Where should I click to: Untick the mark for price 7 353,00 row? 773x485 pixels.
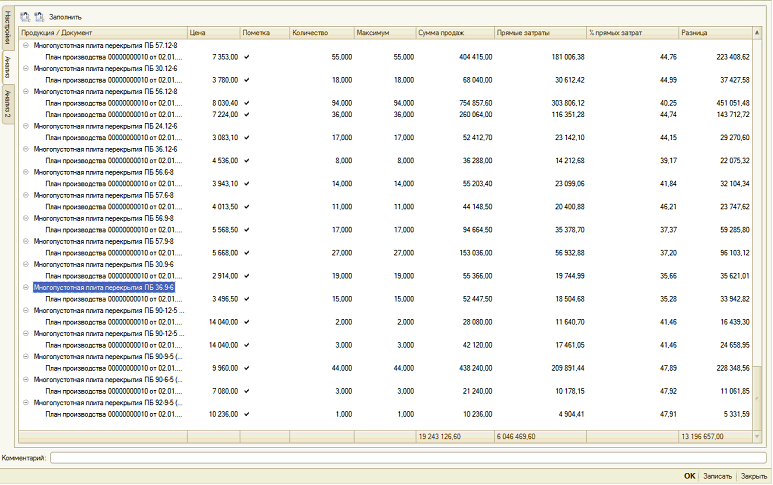click(246, 57)
